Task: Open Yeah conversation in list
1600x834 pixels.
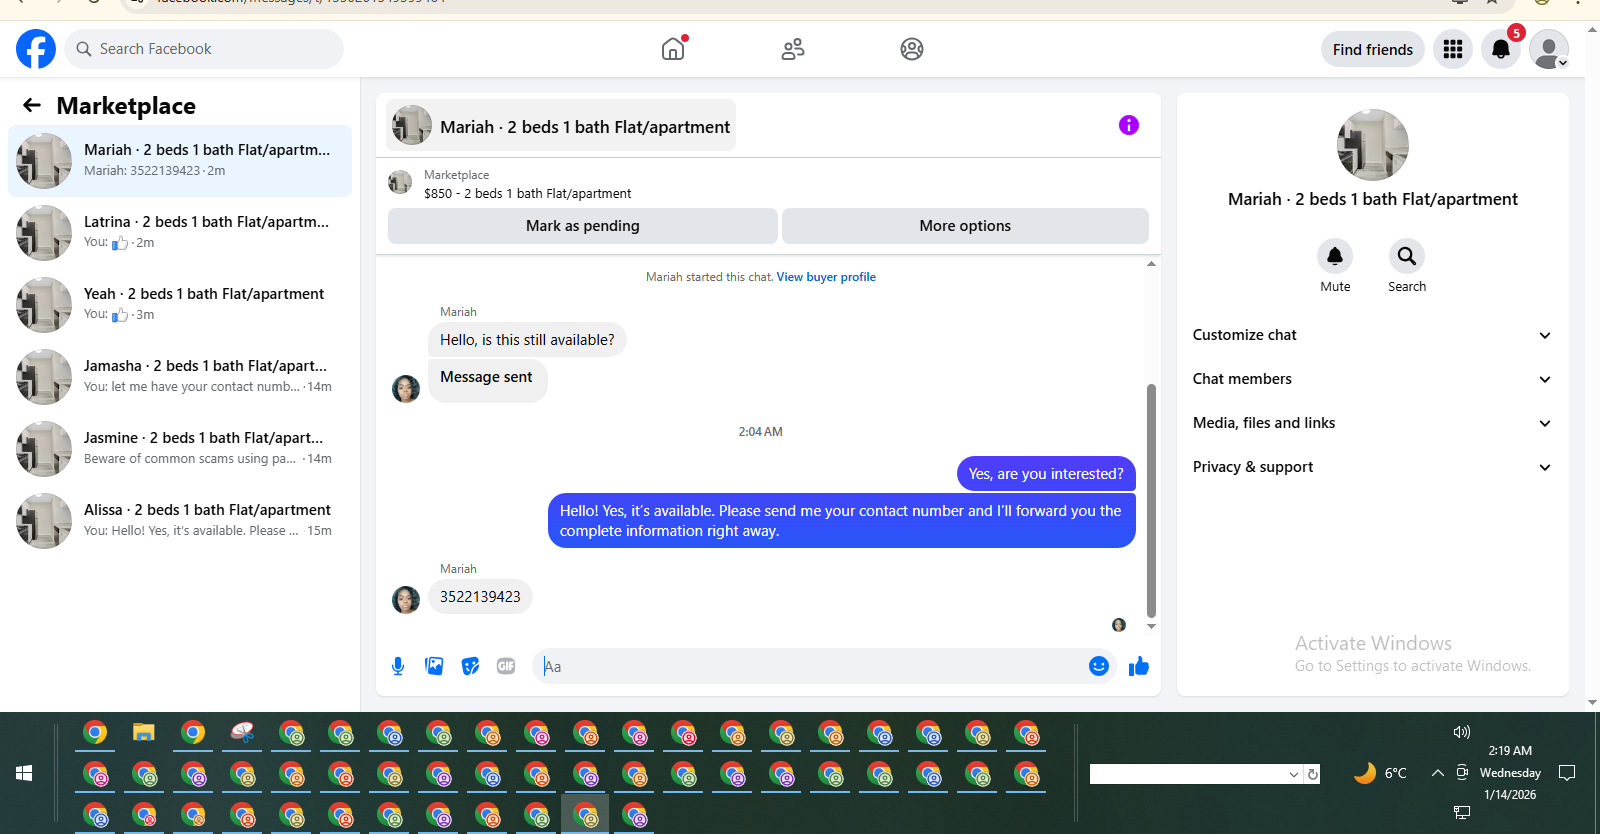Action: (180, 305)
